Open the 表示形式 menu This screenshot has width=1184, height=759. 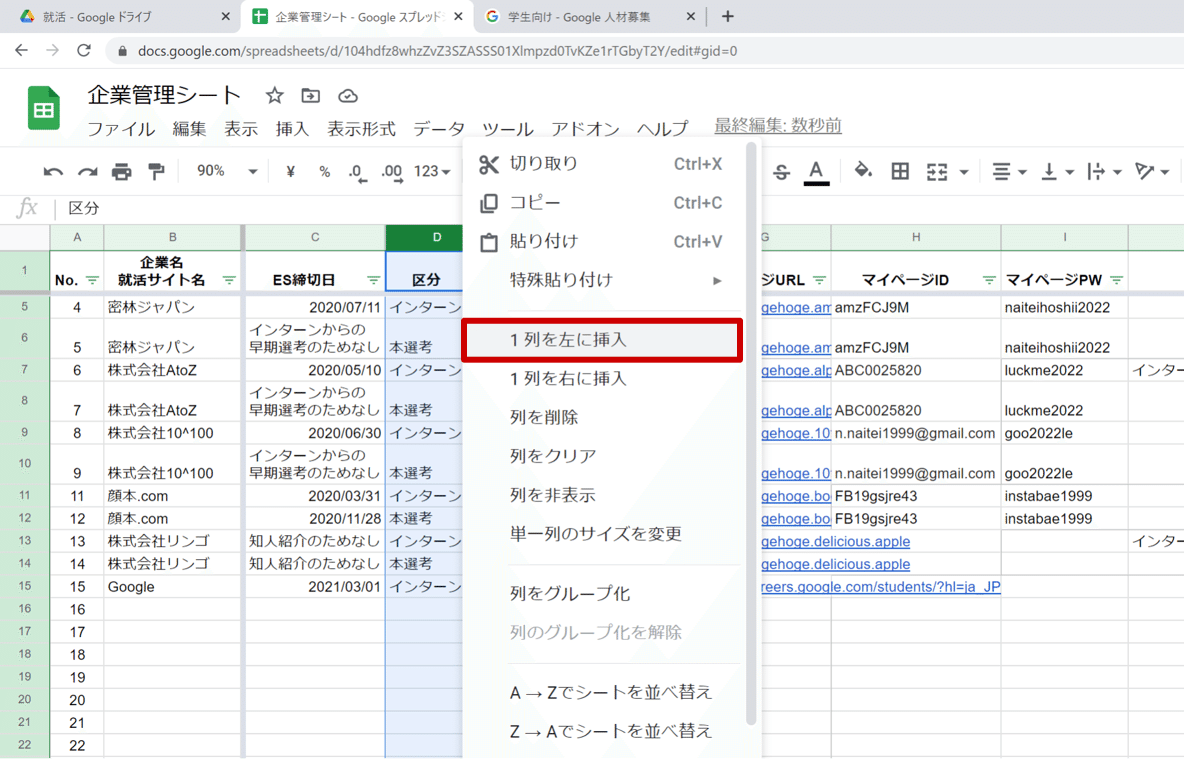point(361,128)
